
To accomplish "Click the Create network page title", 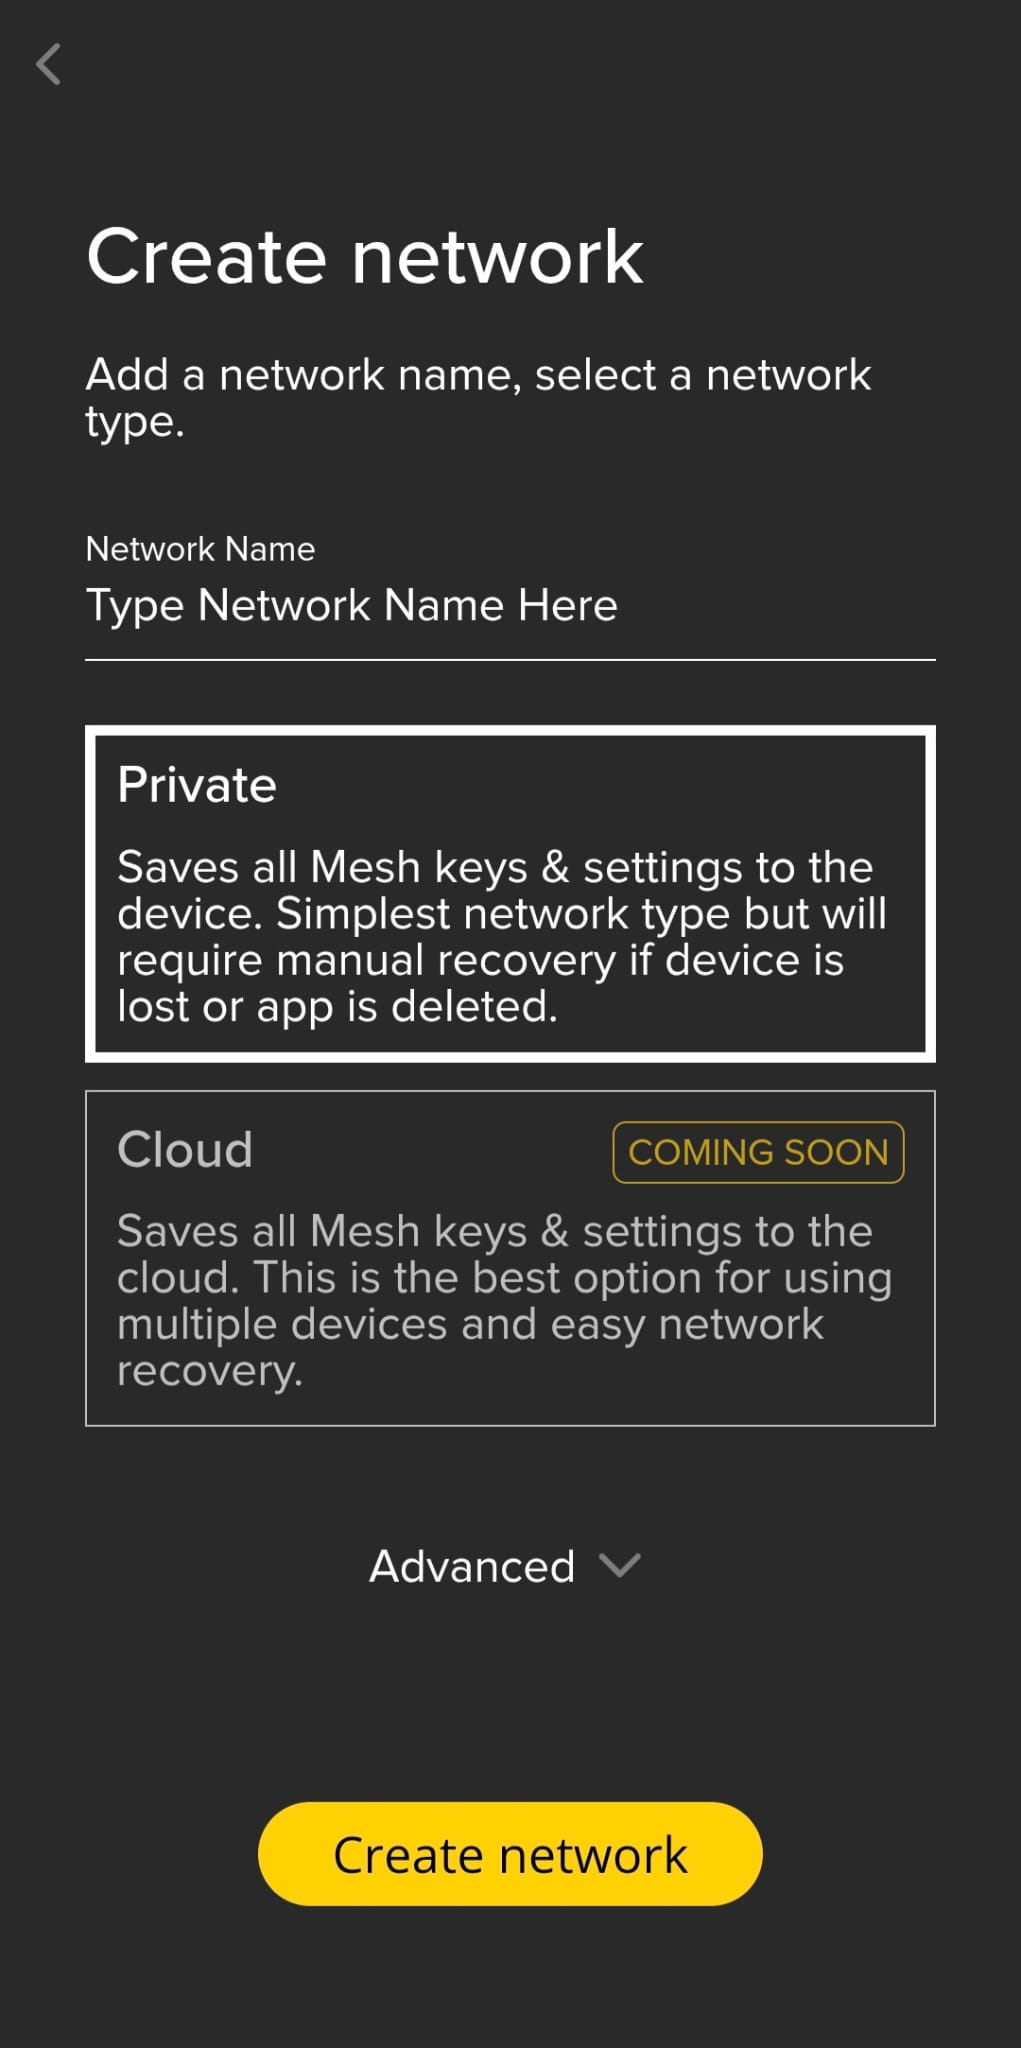I will coord(365,257).
